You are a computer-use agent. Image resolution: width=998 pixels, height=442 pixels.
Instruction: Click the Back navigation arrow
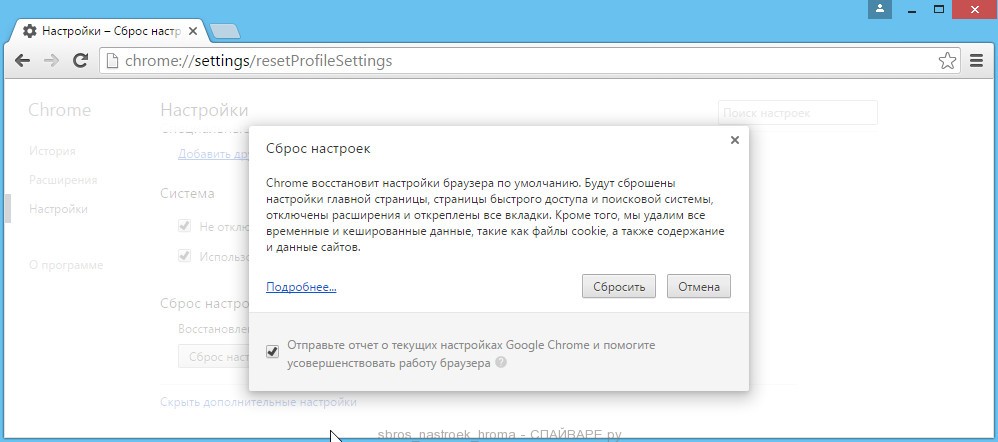pyautogui.click(x=22, y=61)
